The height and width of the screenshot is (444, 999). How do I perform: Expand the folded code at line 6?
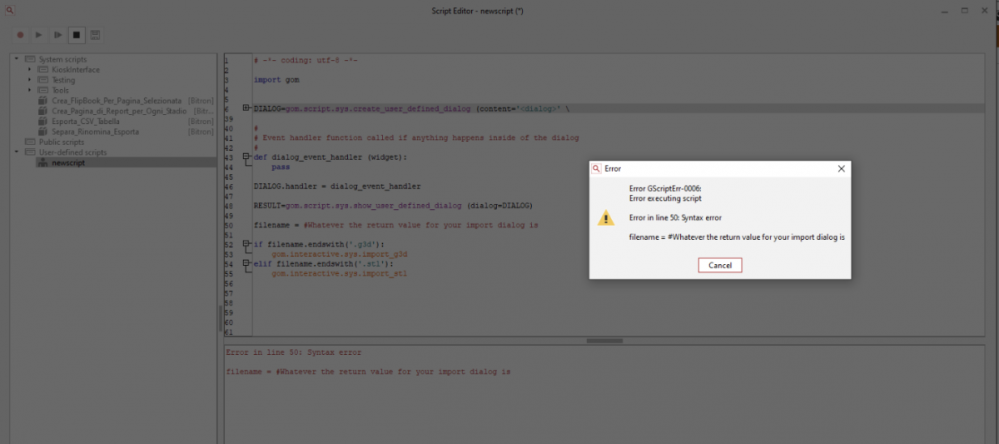[247, 108]
